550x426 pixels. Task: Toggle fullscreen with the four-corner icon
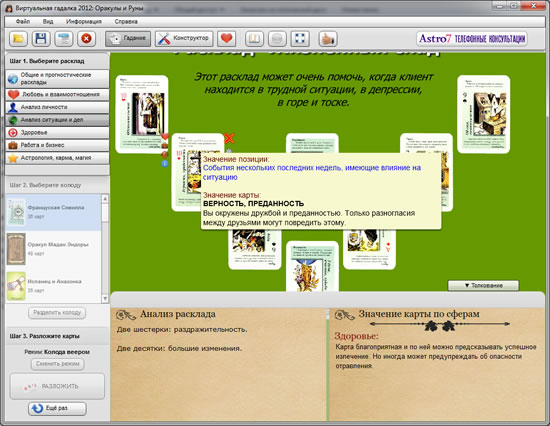300,38
